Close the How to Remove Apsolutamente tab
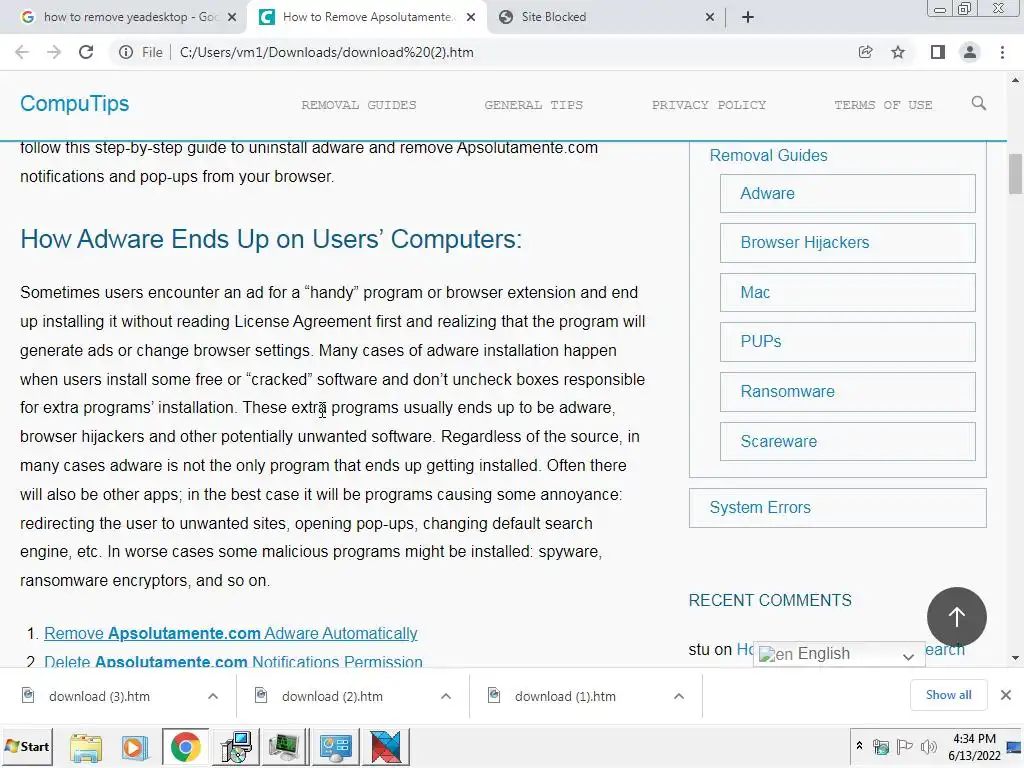Viewport: 1024px width, 768px height. pos(471,17)
